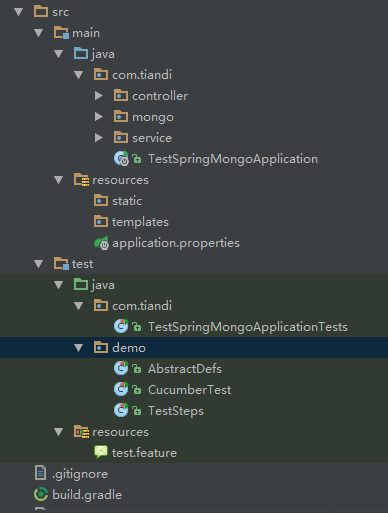Click the application.properties Spring leaf icon
Screen dimensions: 388x513
(x=101, y=243)
